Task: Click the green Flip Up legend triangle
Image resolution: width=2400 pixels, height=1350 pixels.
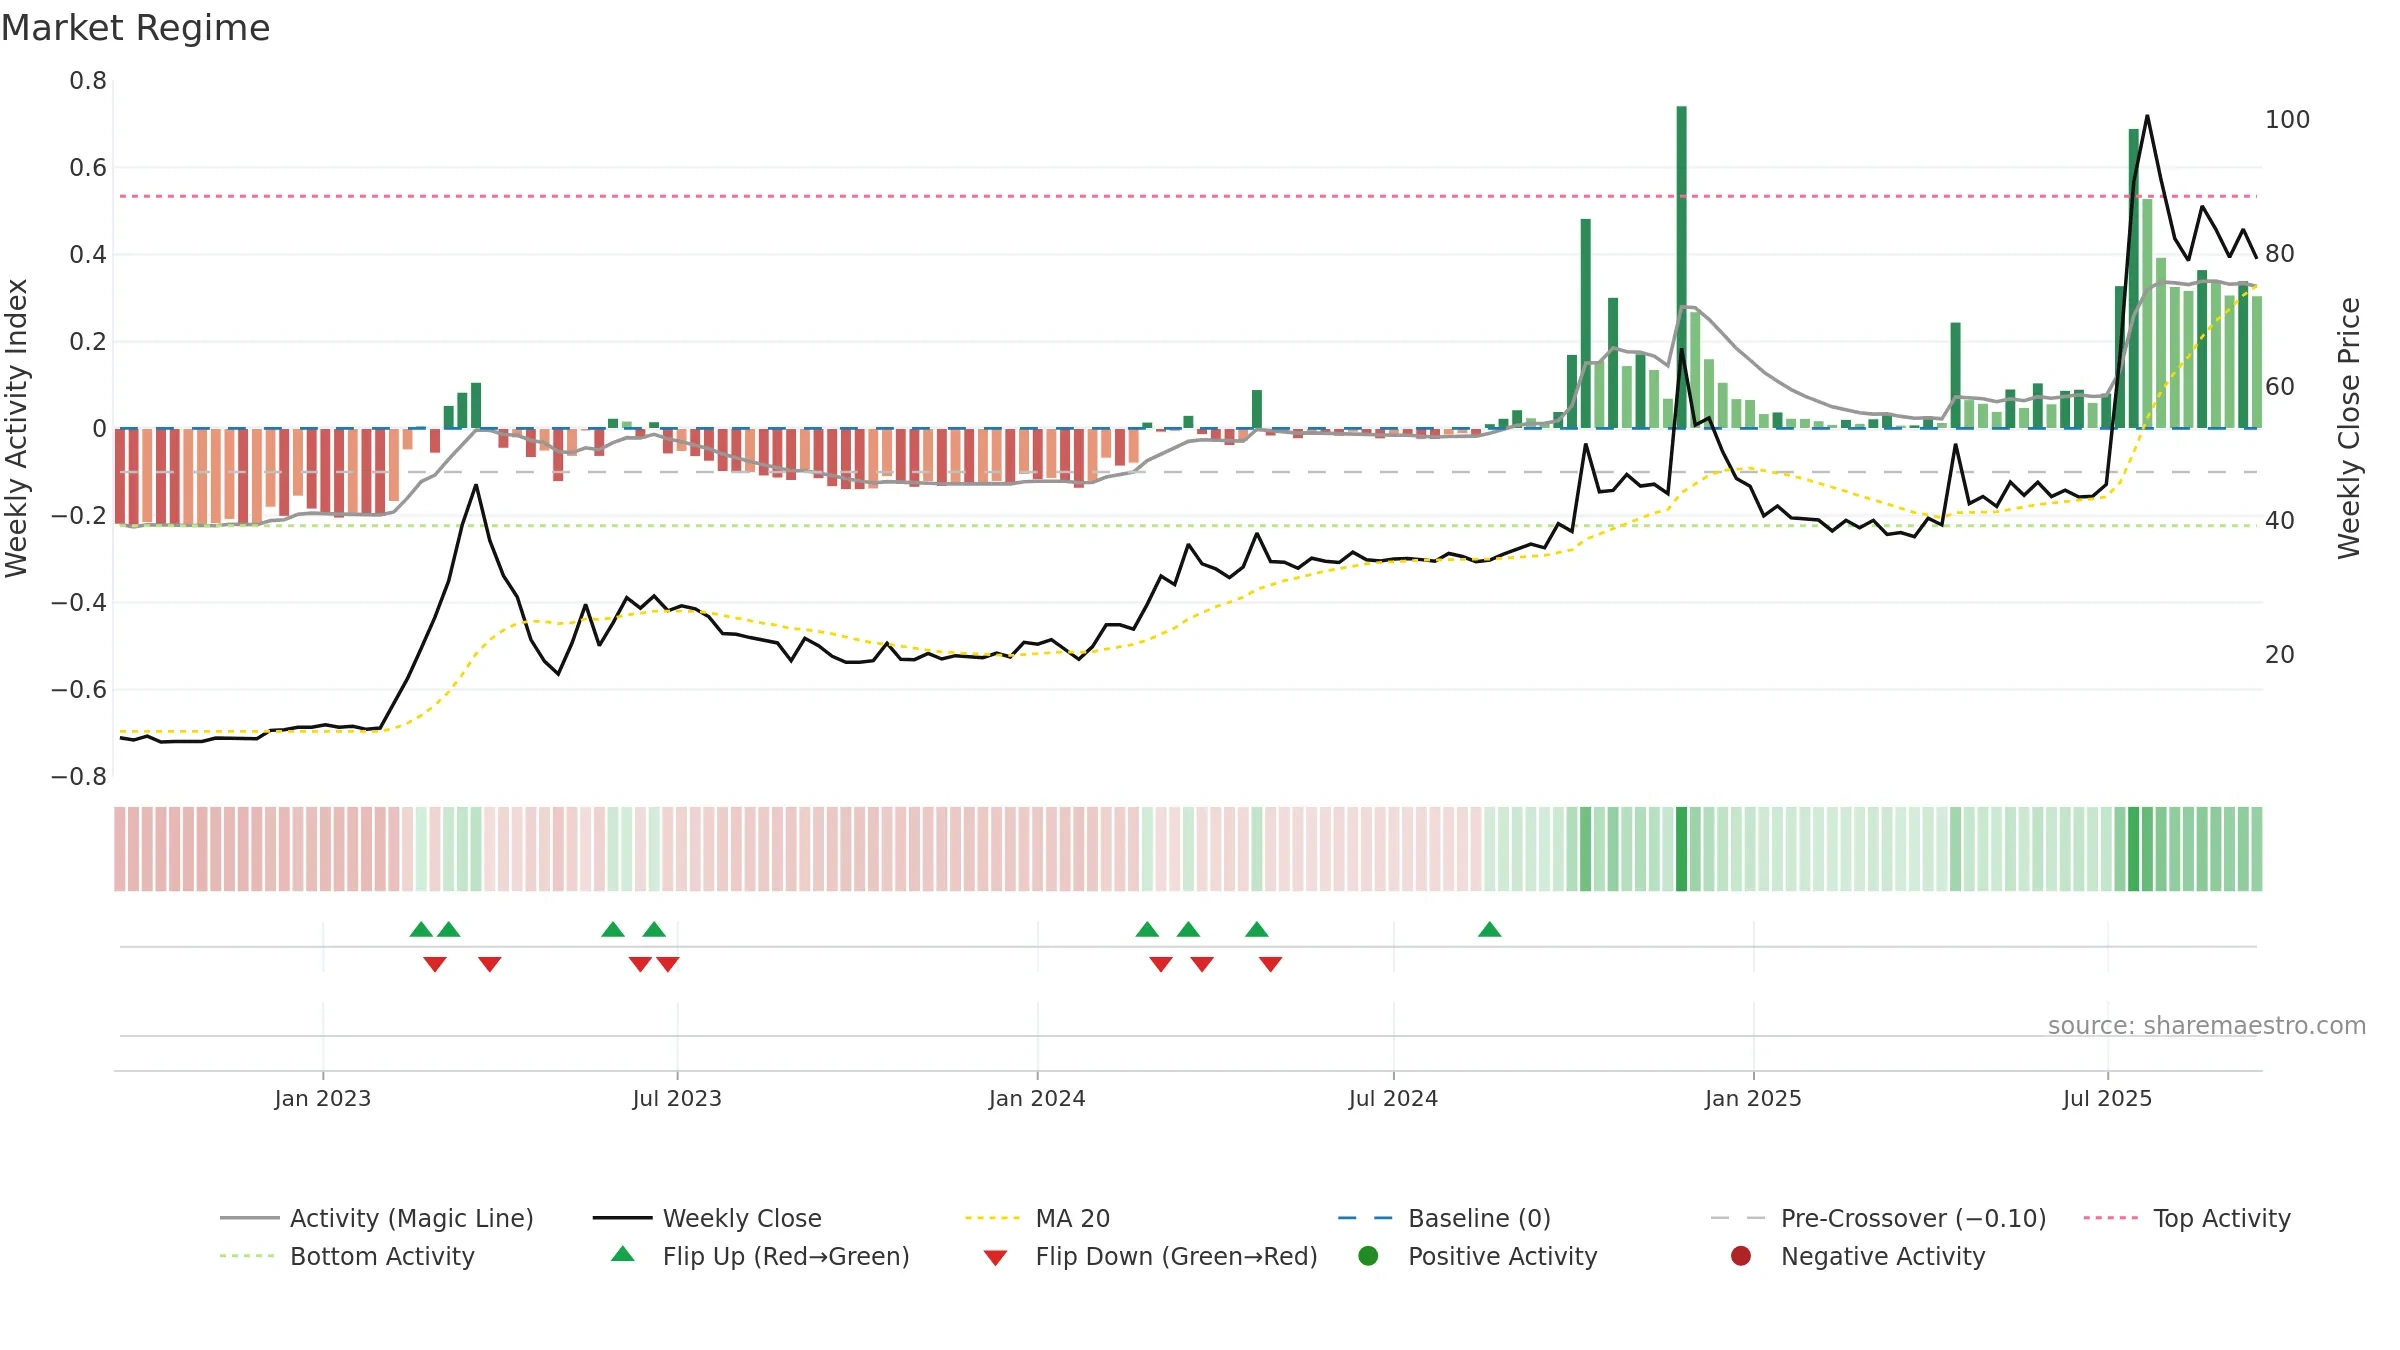Action: [622, 1254]
